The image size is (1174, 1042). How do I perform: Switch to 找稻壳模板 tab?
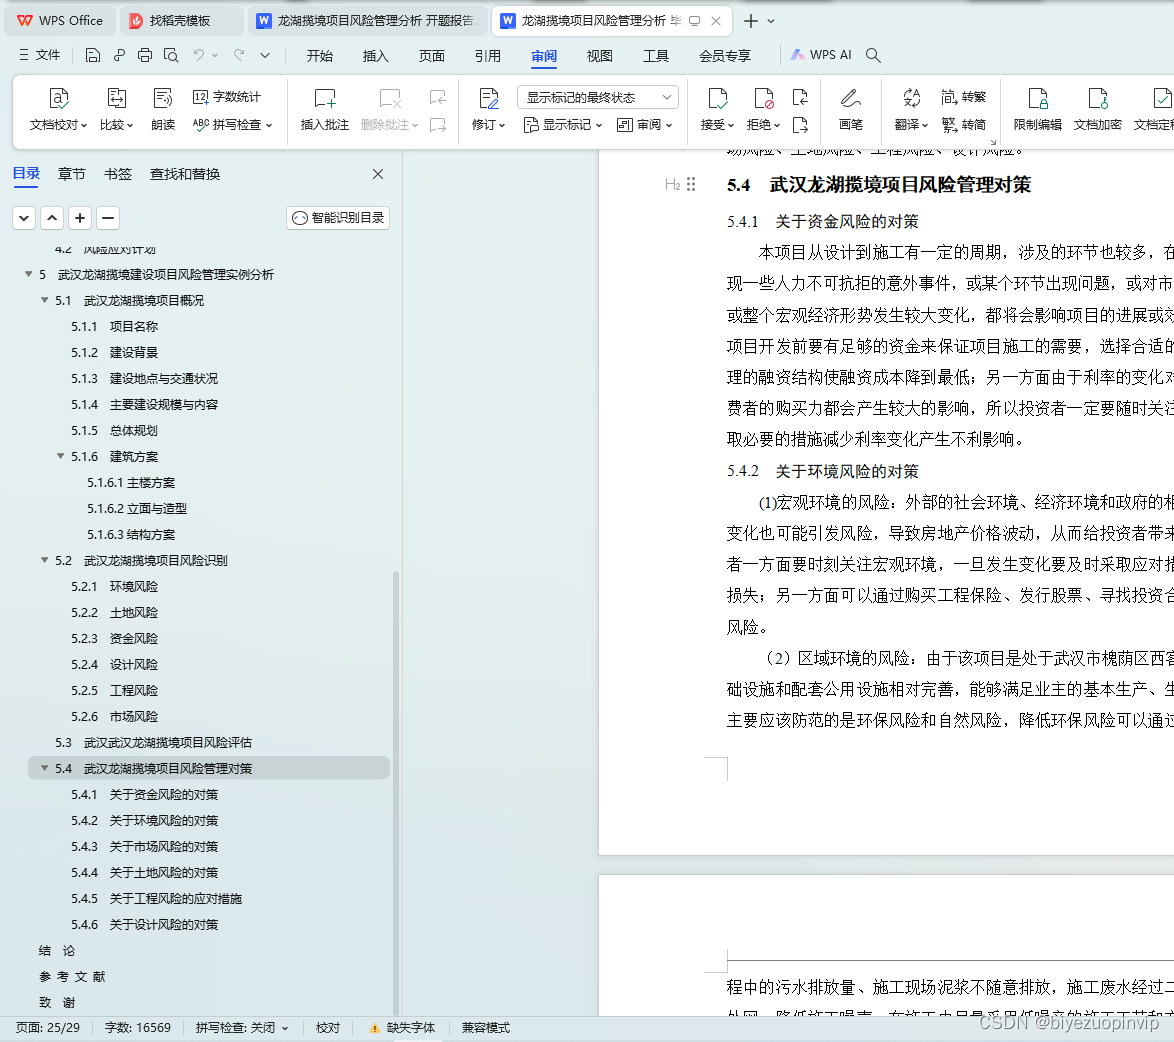[181, 21]
